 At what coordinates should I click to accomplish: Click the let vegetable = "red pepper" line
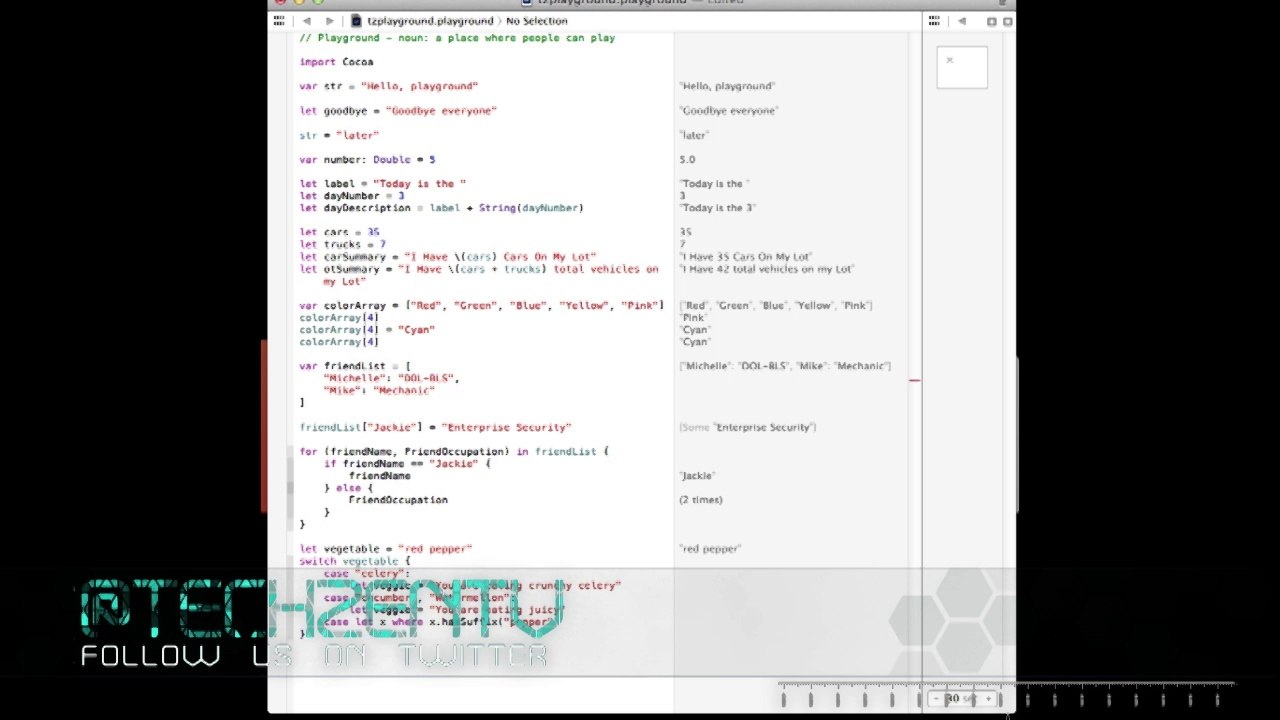click(x=385, y=549)
